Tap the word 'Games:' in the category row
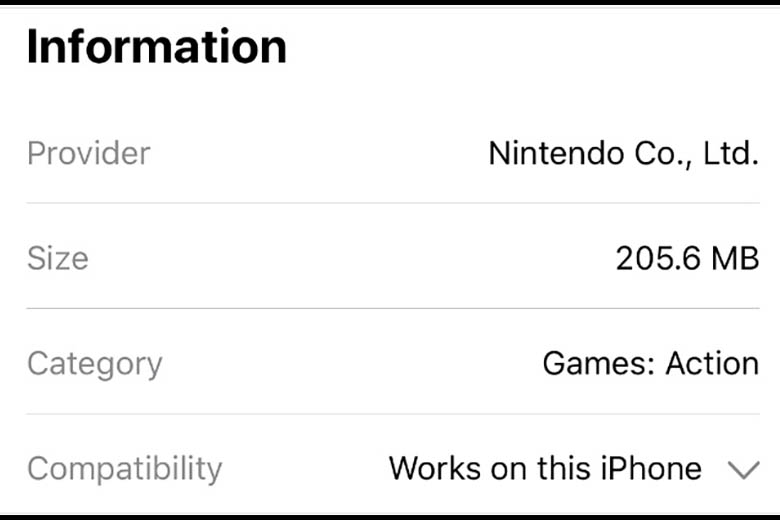 [x=599, y=363]
